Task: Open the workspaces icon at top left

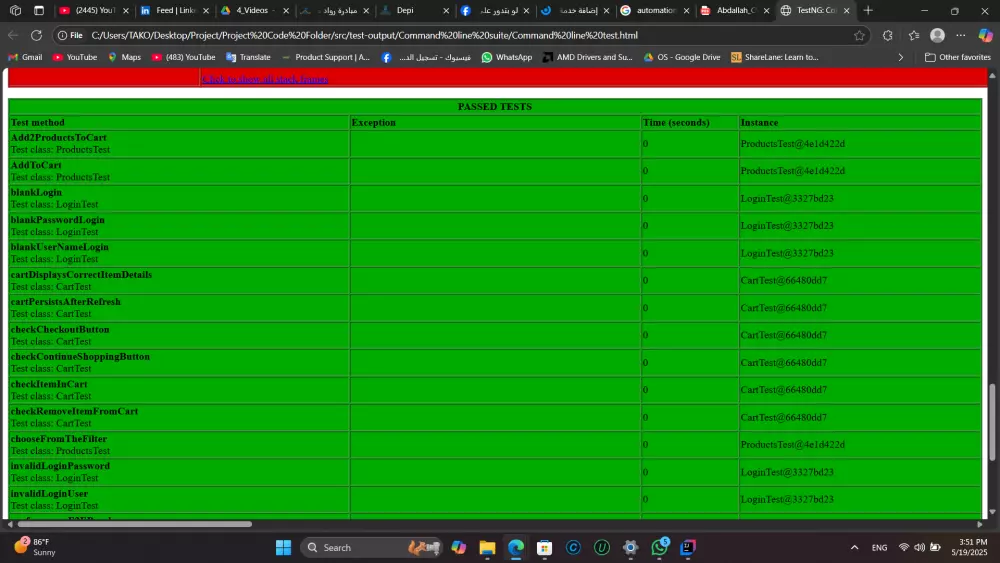Action: pyautogui.click(x=15, y=10)
